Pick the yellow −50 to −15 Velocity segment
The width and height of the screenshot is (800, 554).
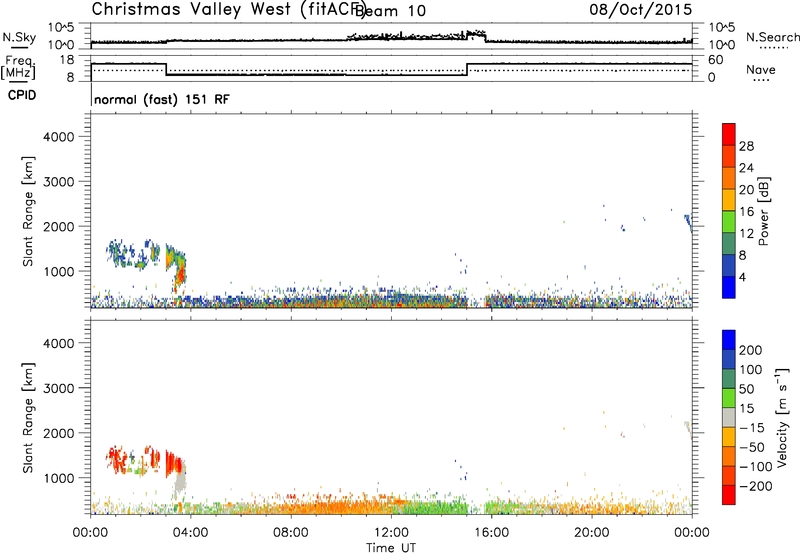729,437
